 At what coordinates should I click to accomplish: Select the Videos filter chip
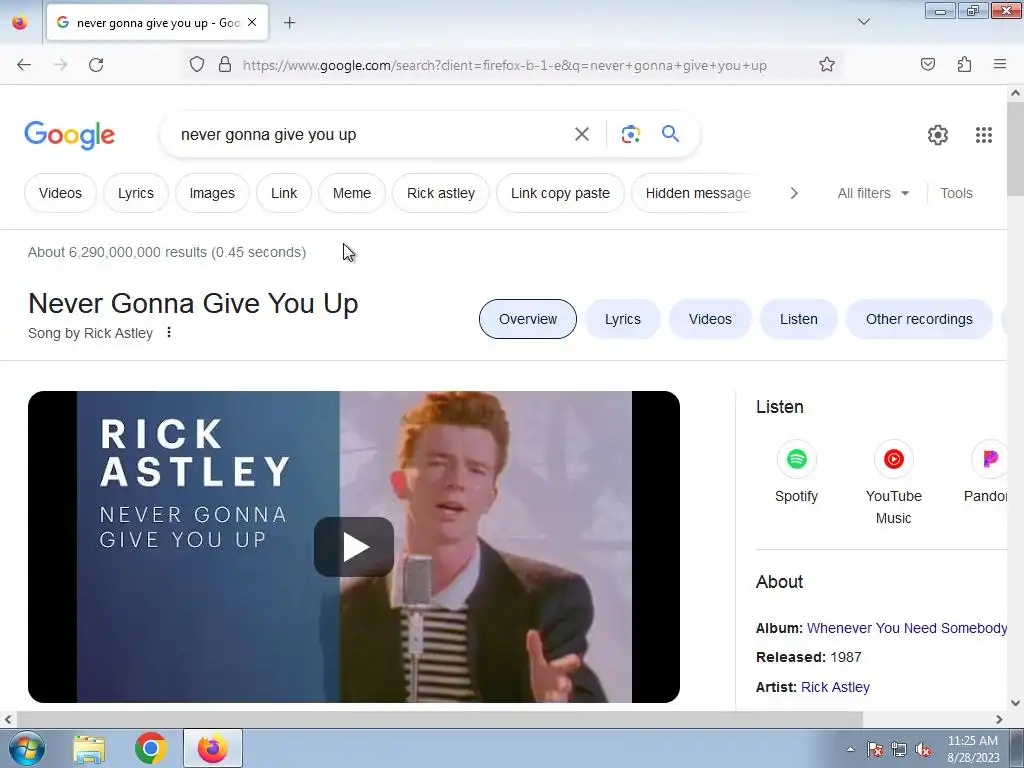point(60,193)
